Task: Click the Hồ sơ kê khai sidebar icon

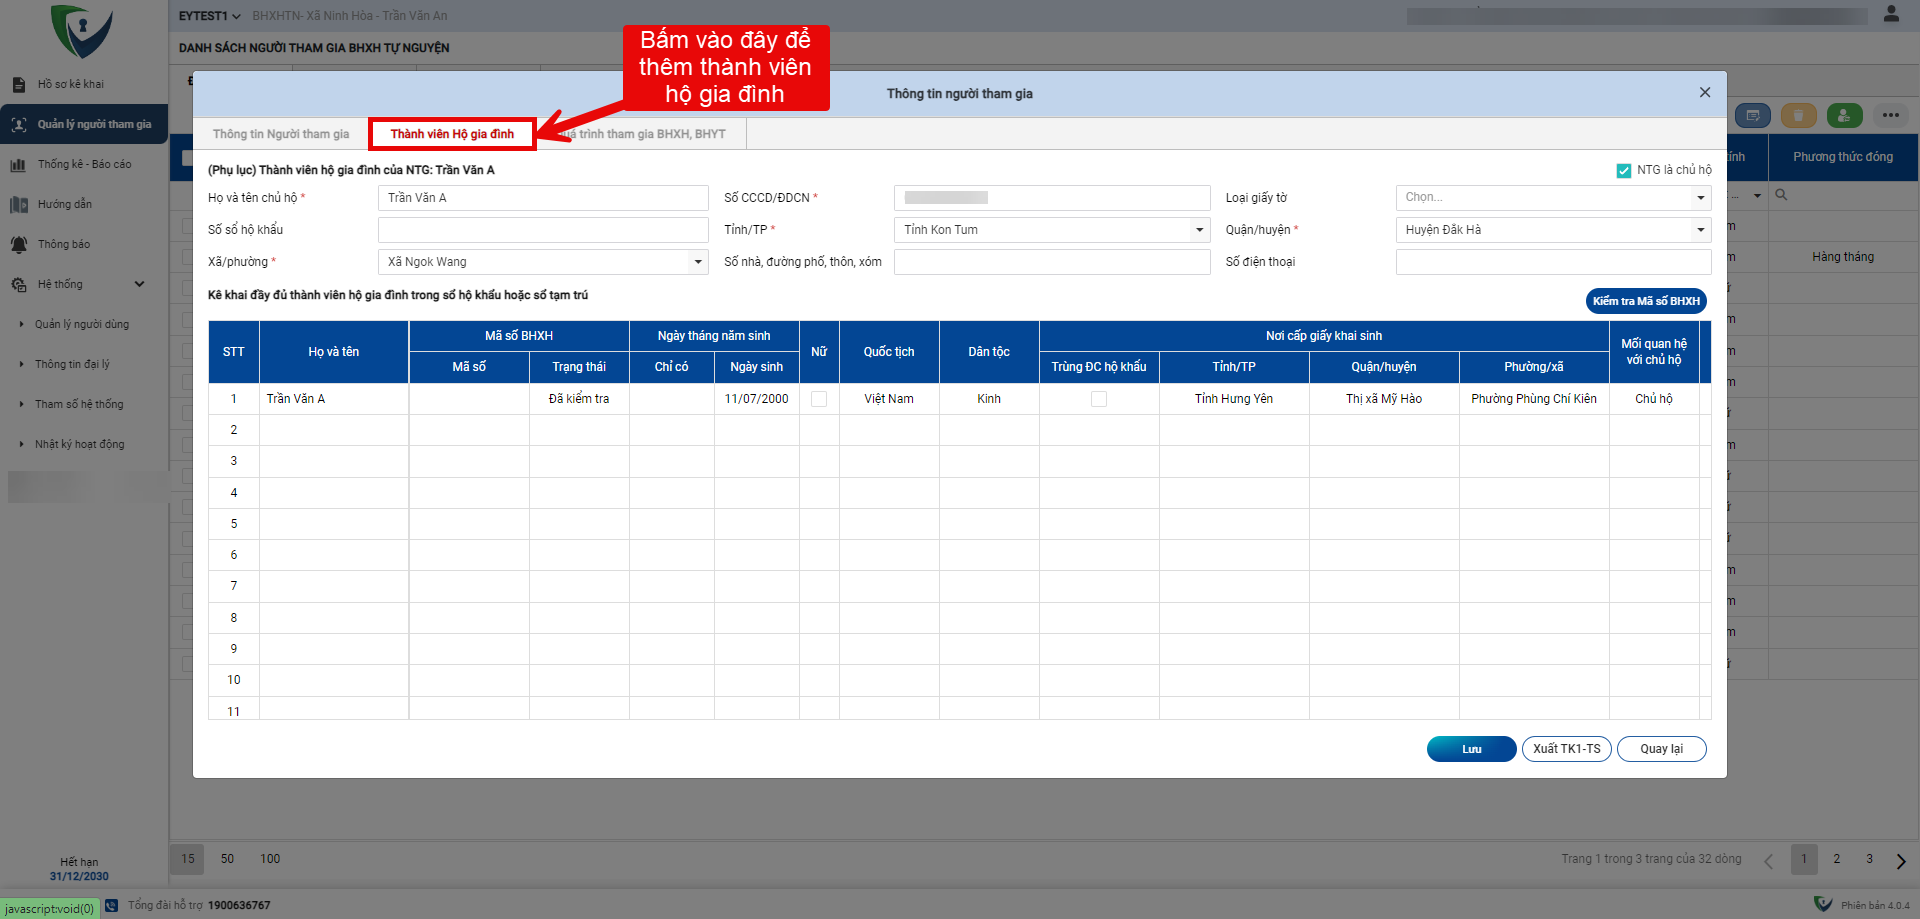Action: [18, 85]
